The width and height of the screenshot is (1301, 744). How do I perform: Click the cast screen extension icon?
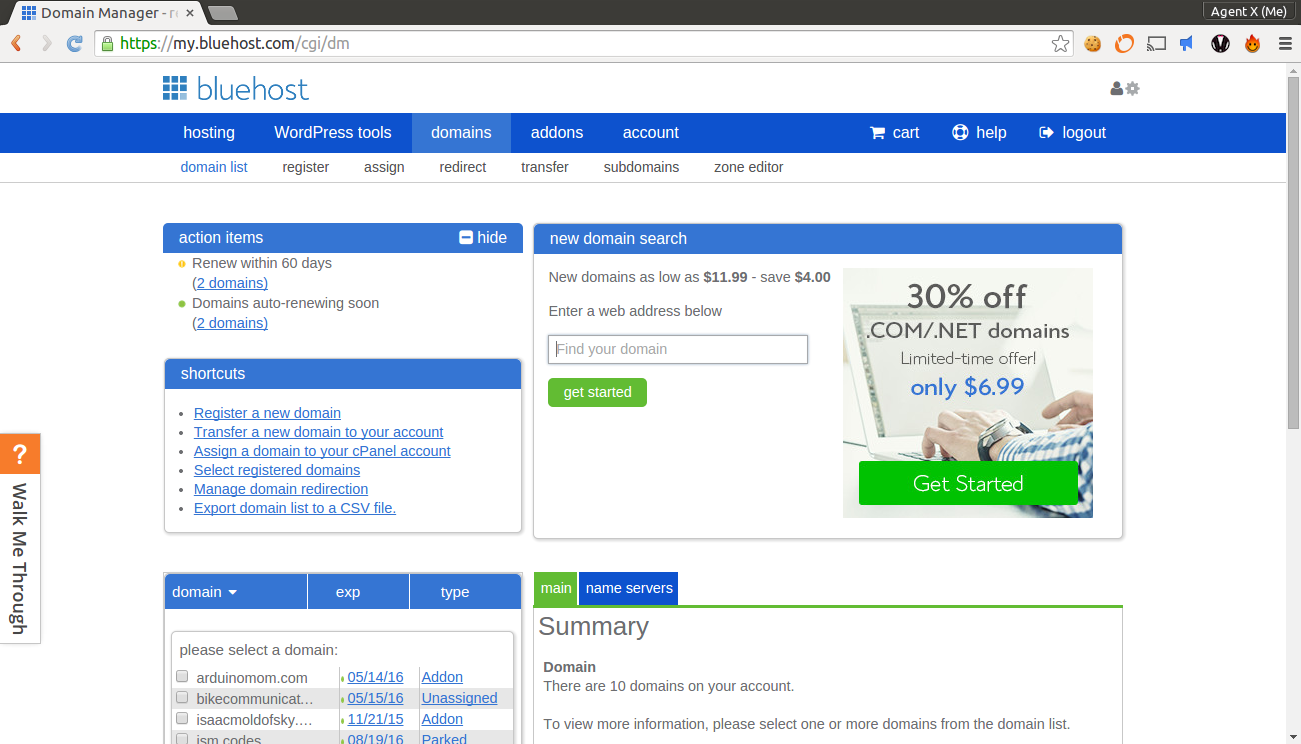[1156, 43]
